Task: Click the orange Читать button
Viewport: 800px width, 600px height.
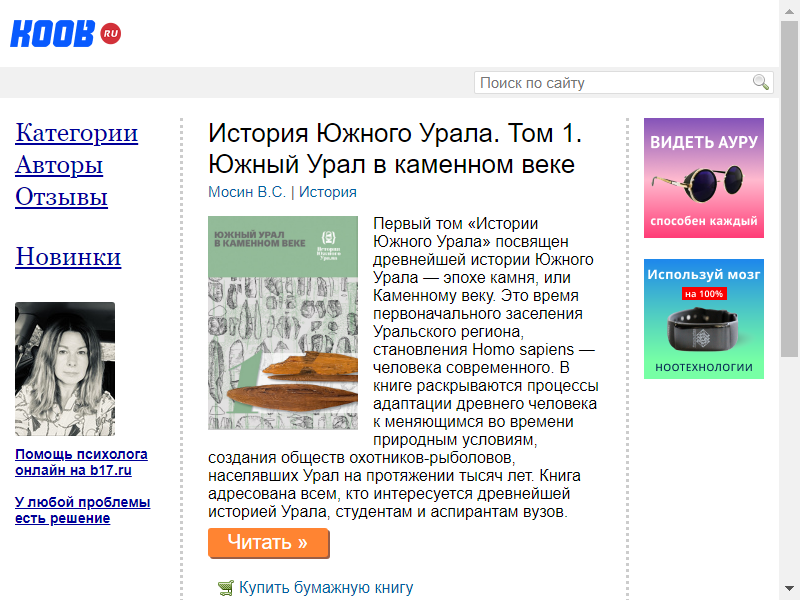Action: point(268,543)
